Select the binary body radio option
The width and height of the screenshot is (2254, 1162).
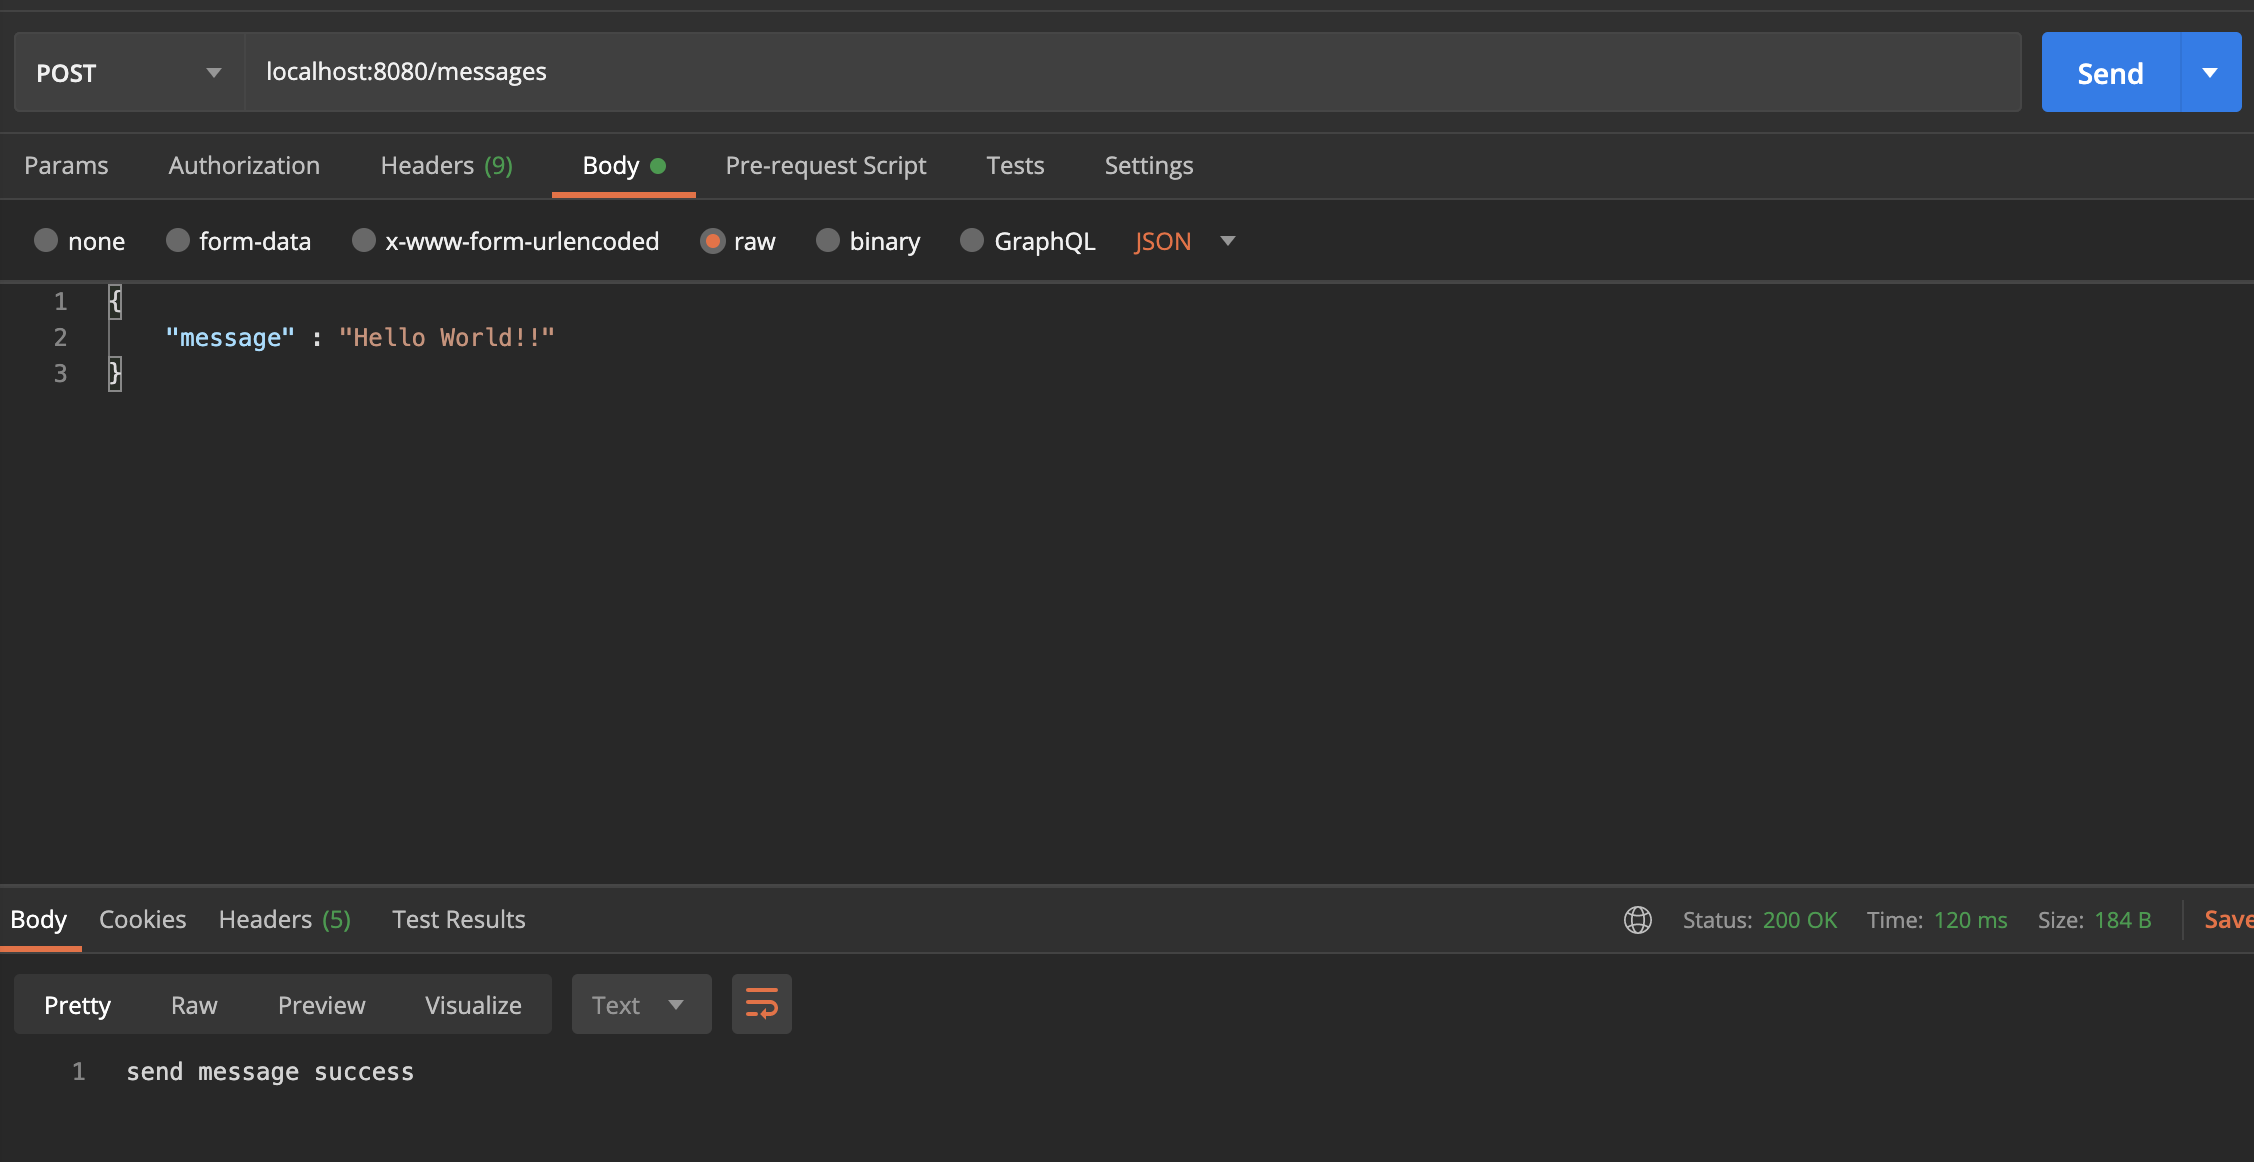[828, 241]
